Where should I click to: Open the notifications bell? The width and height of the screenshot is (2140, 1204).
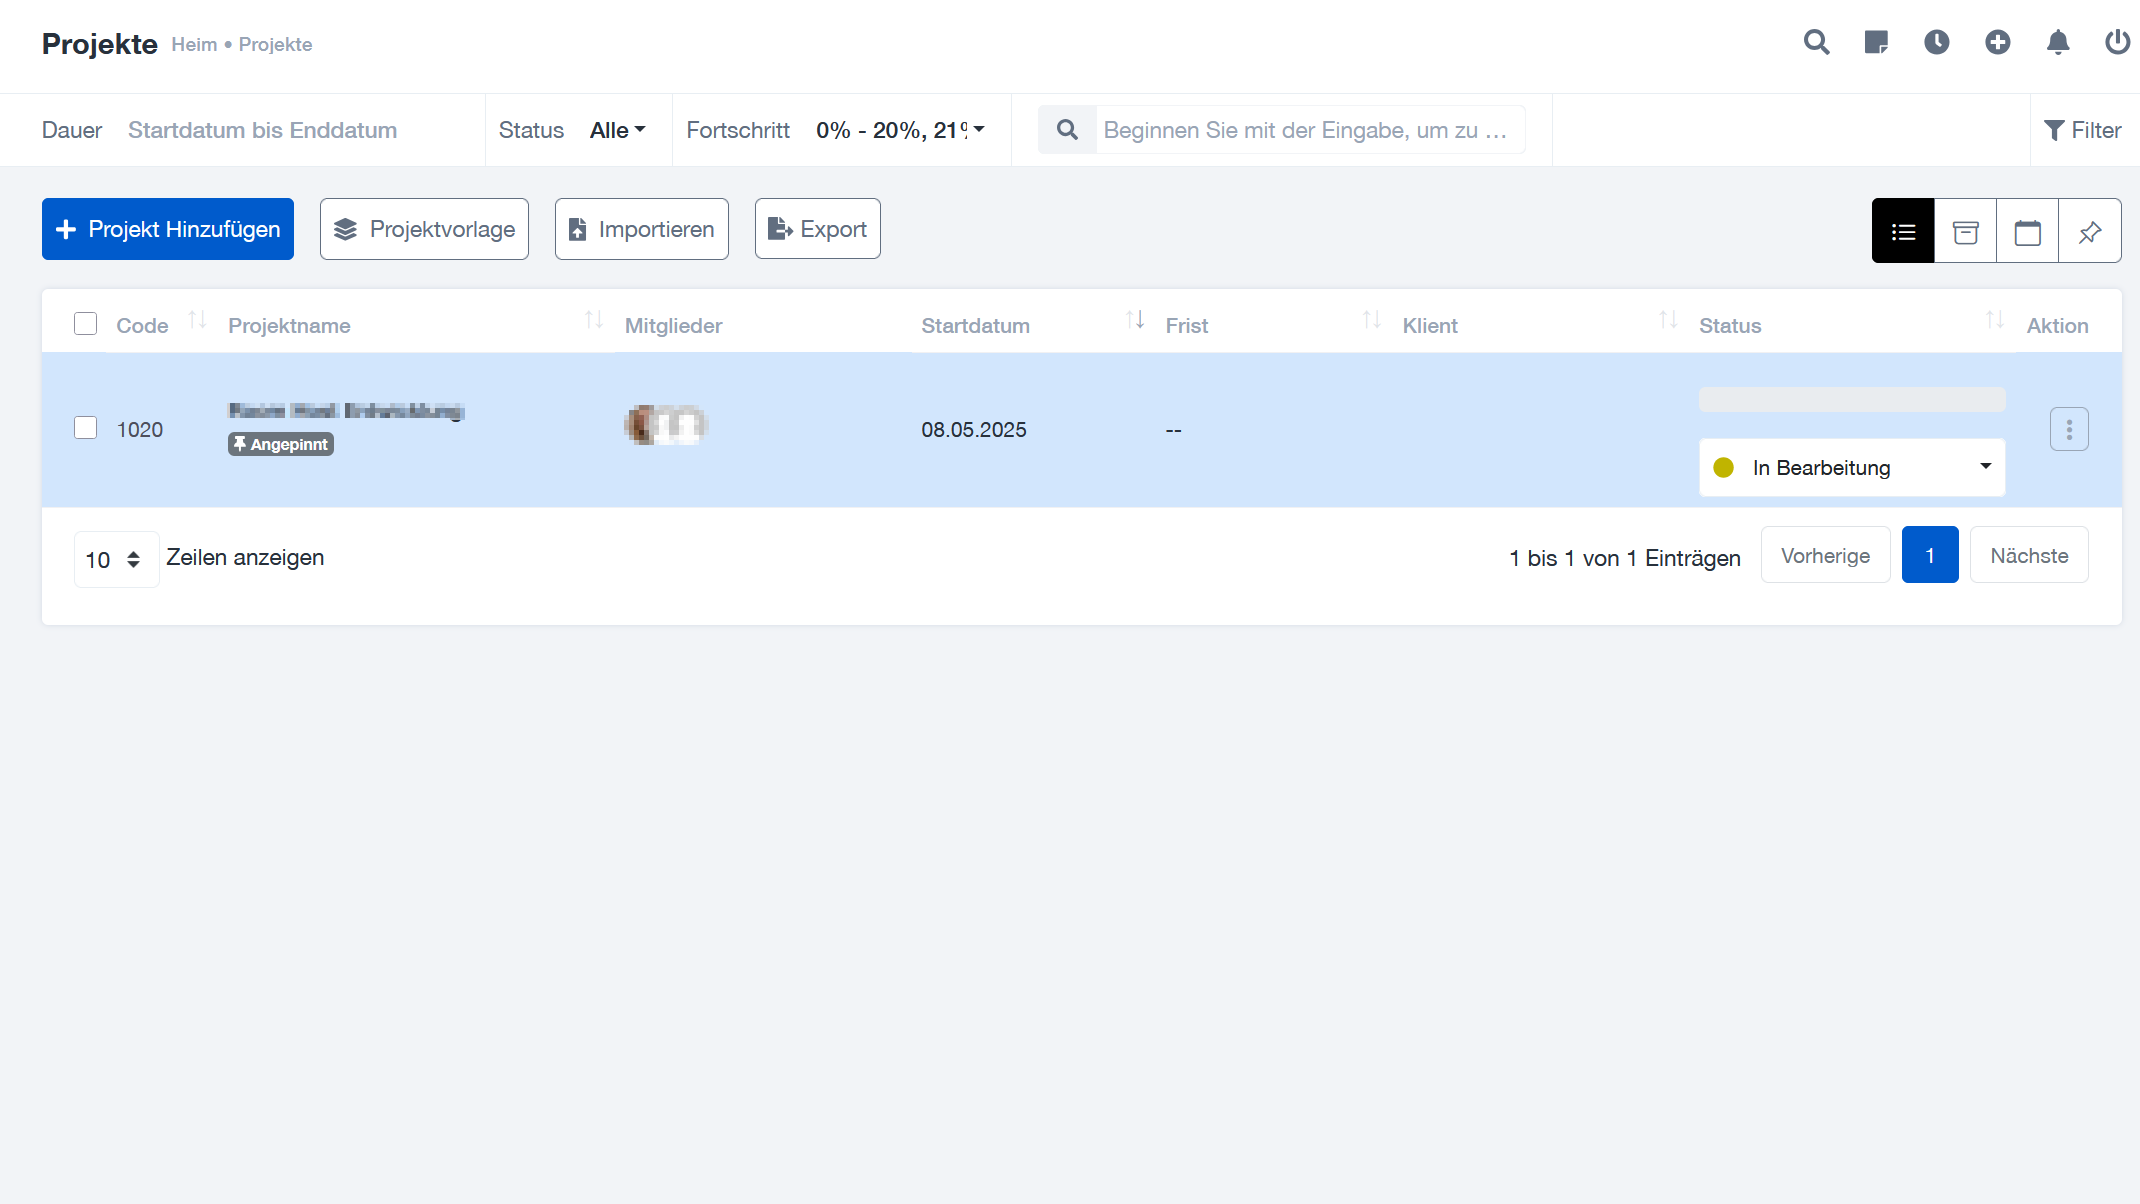(2058, 42)
